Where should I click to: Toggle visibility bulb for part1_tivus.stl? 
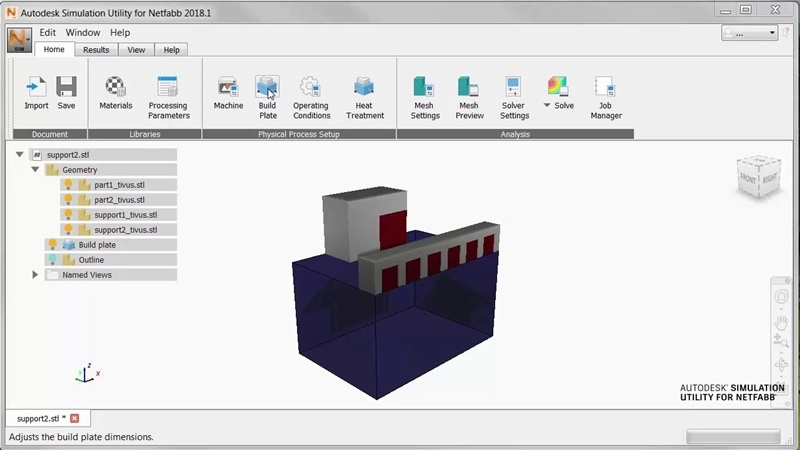pyautogui.click(x=68, y=185)
